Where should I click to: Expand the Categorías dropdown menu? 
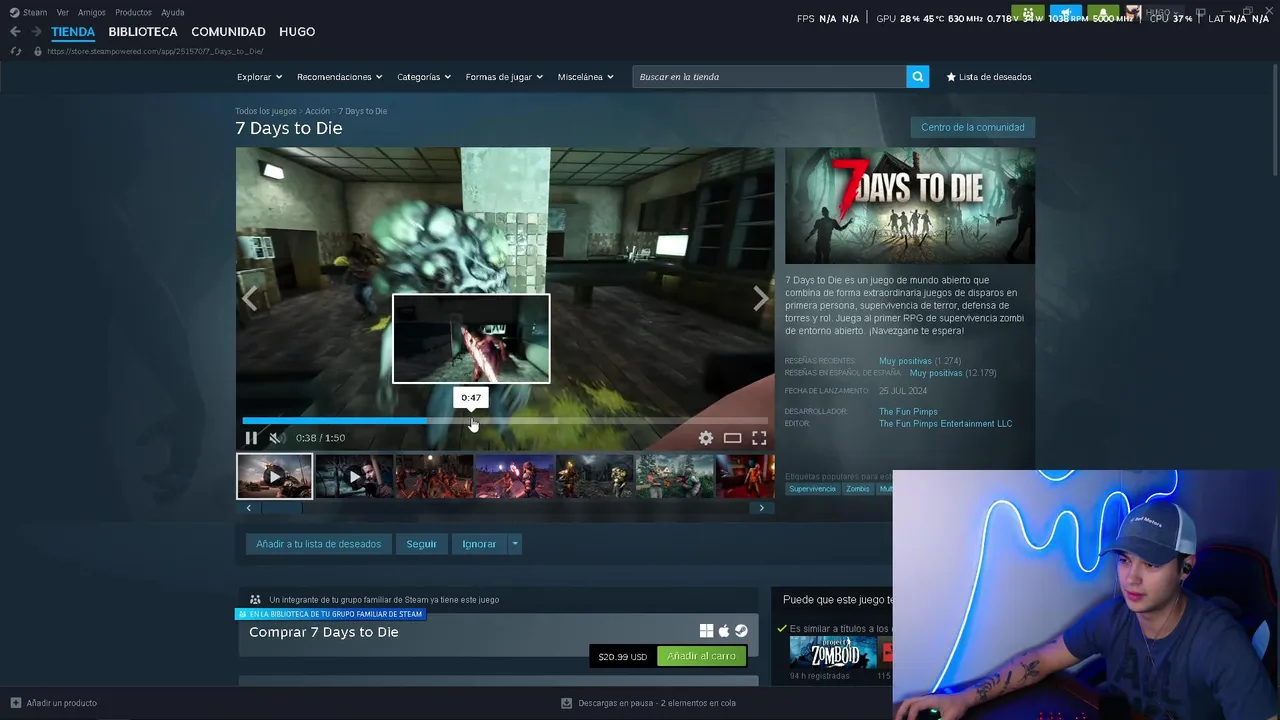click(x=424, y=77)
